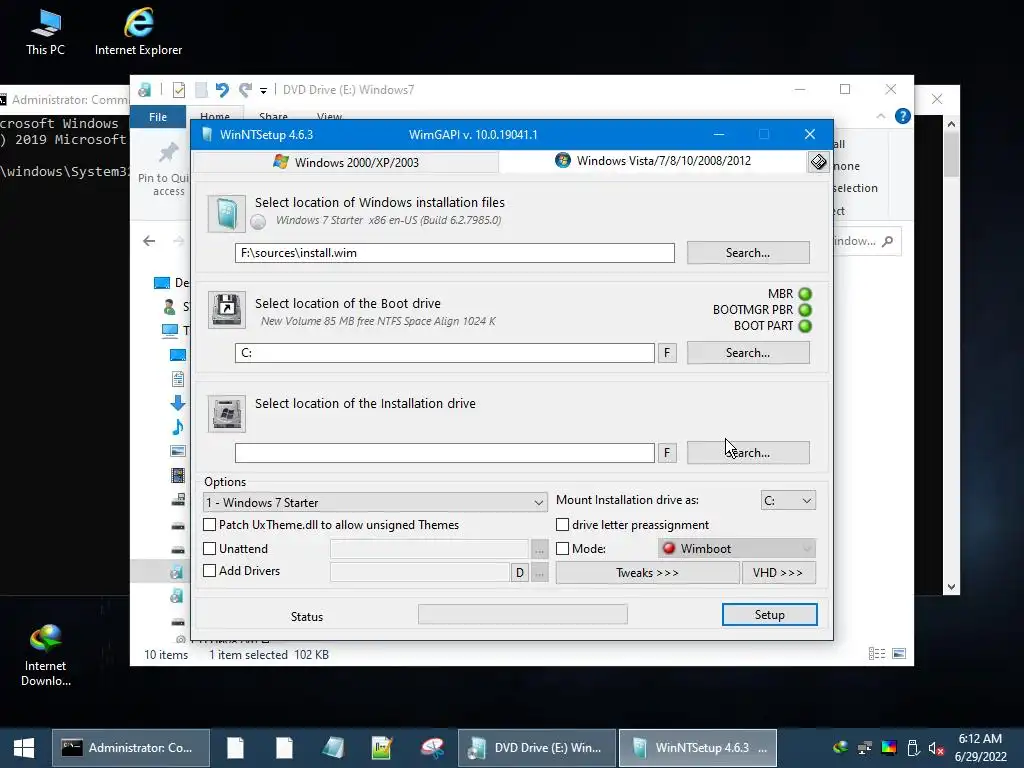Tick the Mode checkbox

(x=562, y=549)
